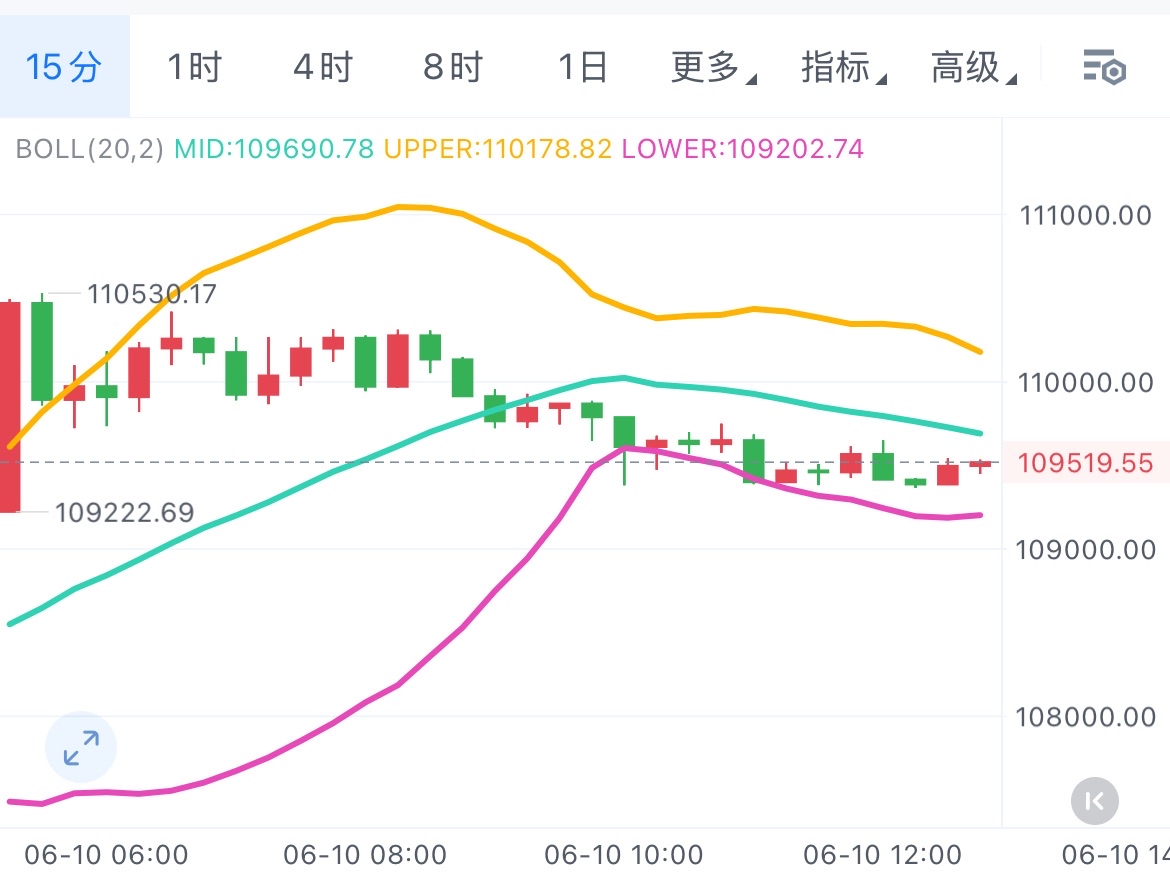
Task: Click the current price tag 109519.55
Action: (x=1086, y=463)
